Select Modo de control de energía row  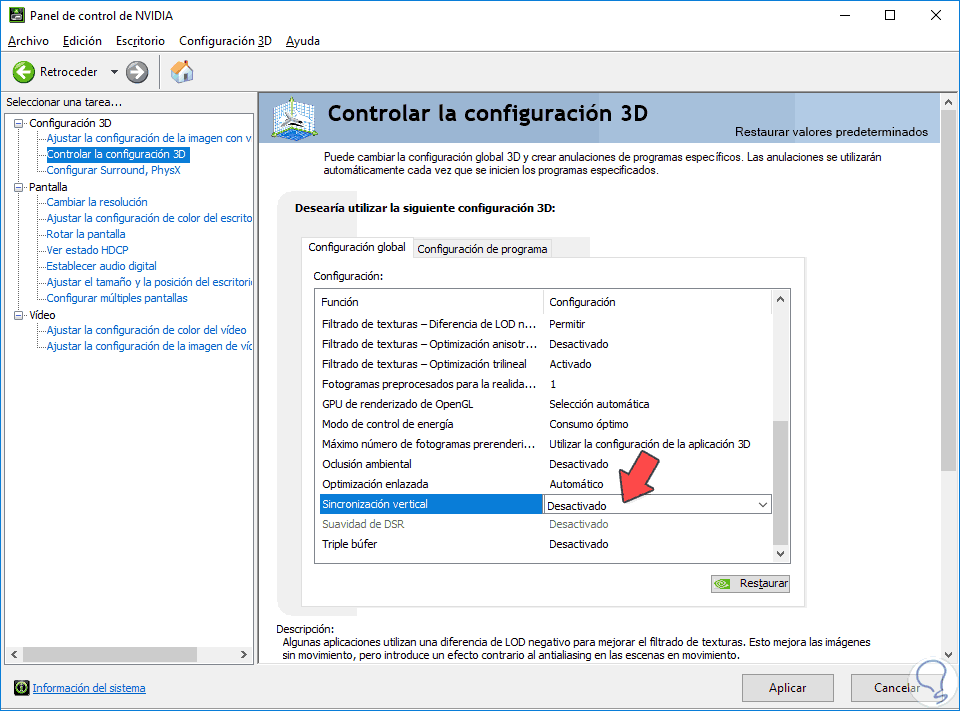[545, 424]
